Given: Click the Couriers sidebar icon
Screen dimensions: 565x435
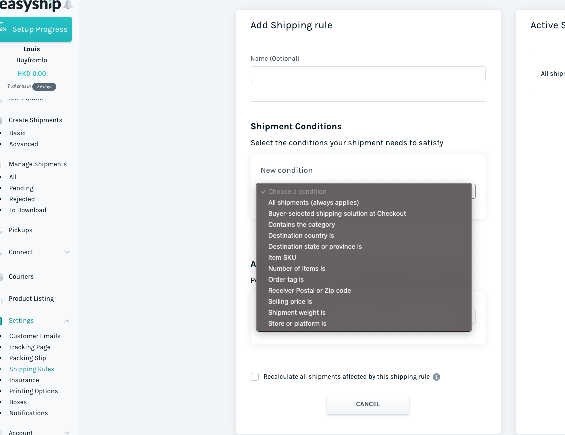Looking at the screenshot, I should point(1,277).
